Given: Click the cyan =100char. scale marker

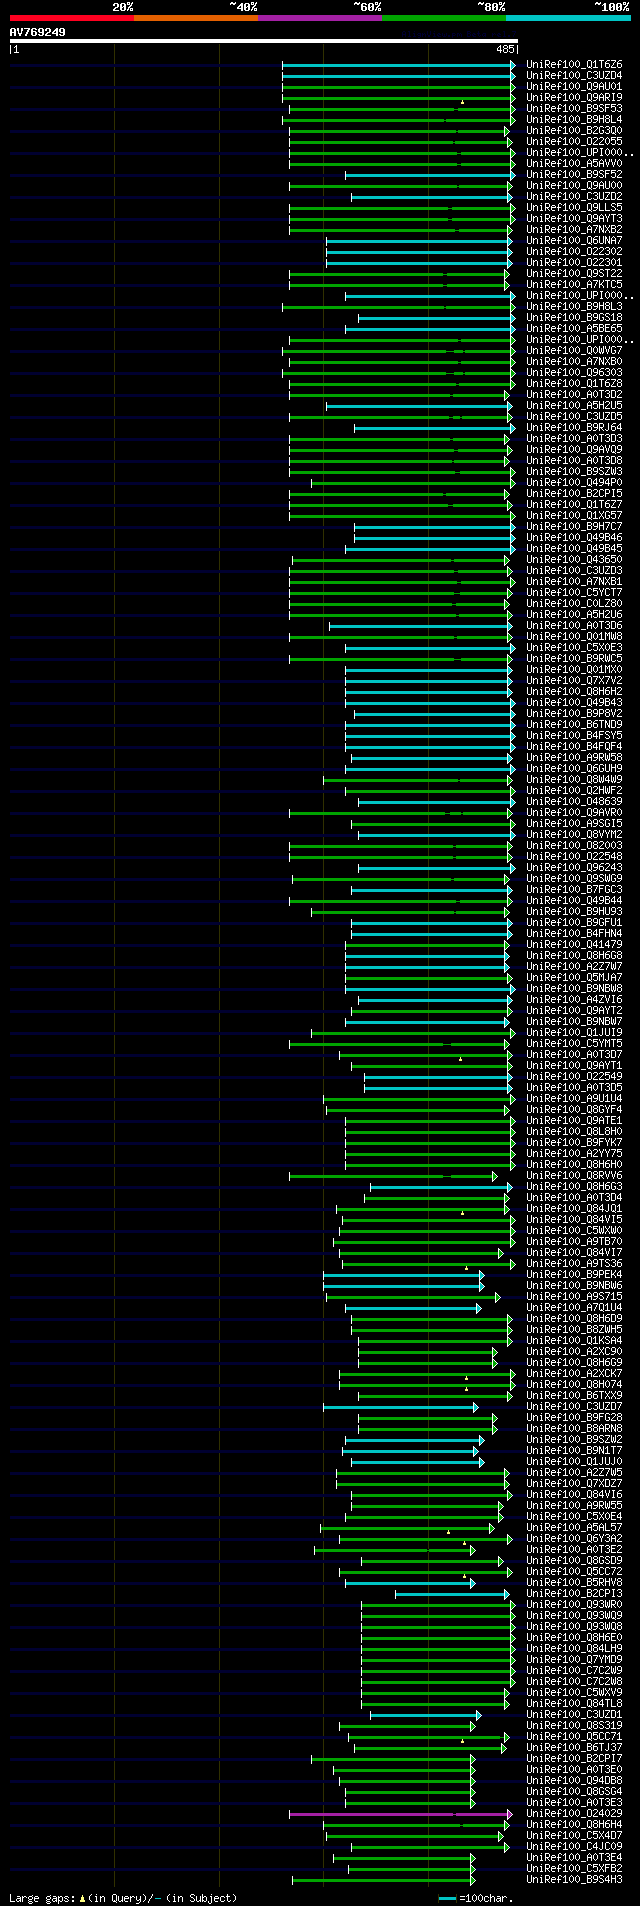Looking at the screenshot, I should pos(447,1898).
